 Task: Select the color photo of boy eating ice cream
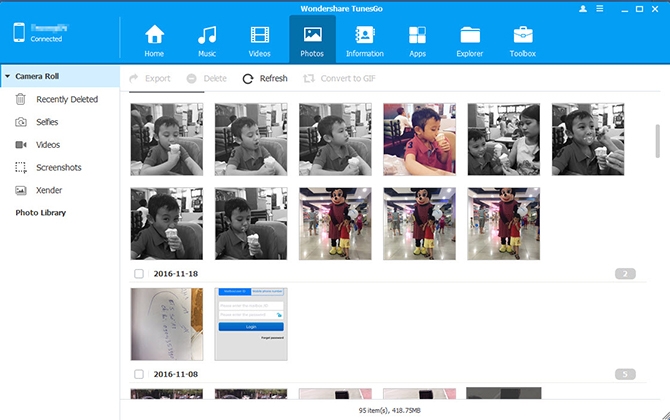point(419,139)
